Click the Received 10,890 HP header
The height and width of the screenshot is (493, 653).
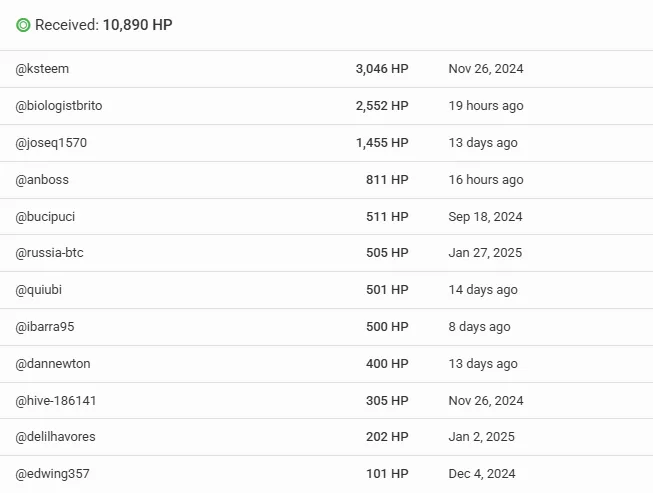[x=104, y=25]
